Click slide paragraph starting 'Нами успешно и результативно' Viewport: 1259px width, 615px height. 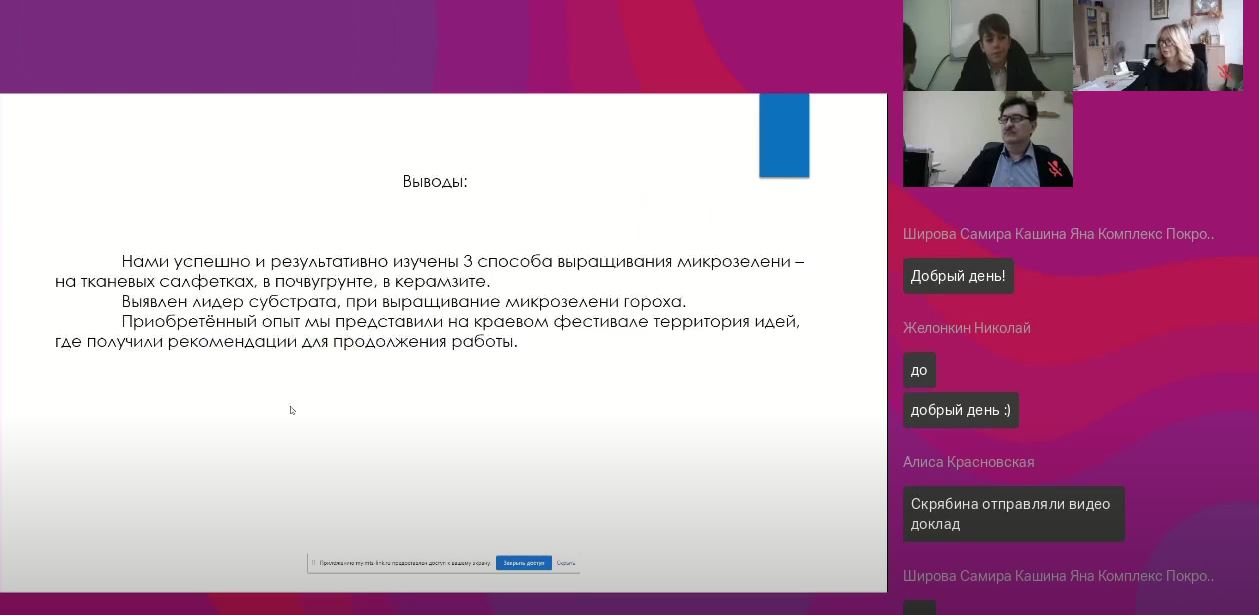(x=430, y=272)
